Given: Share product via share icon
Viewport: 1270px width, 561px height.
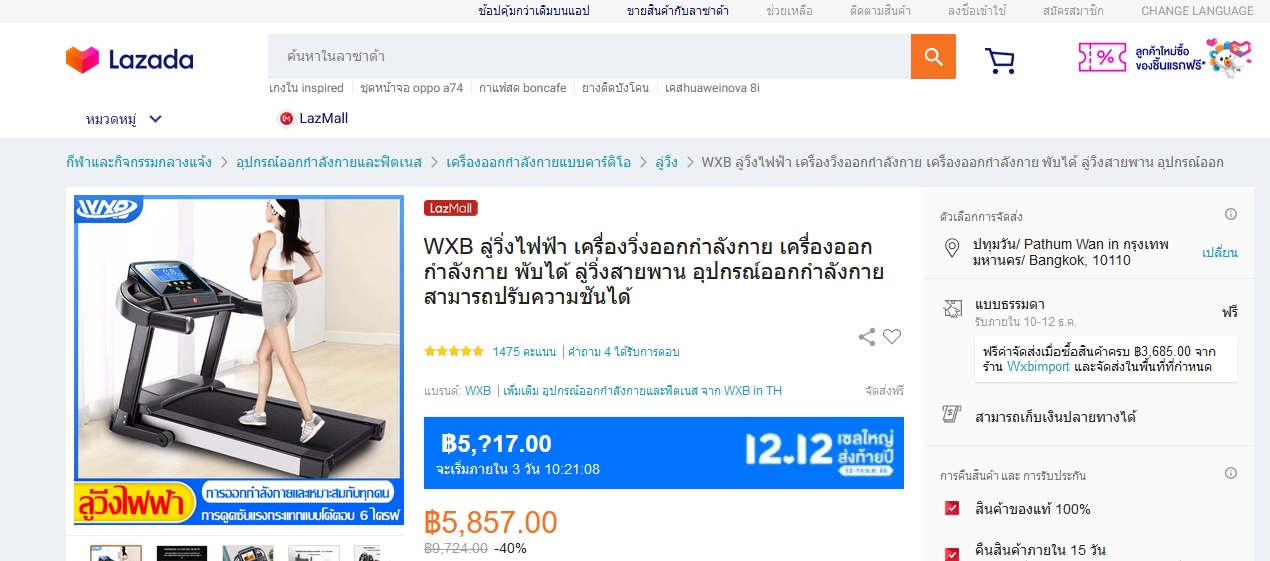Looking at the screenshot, I should [867, 337].
